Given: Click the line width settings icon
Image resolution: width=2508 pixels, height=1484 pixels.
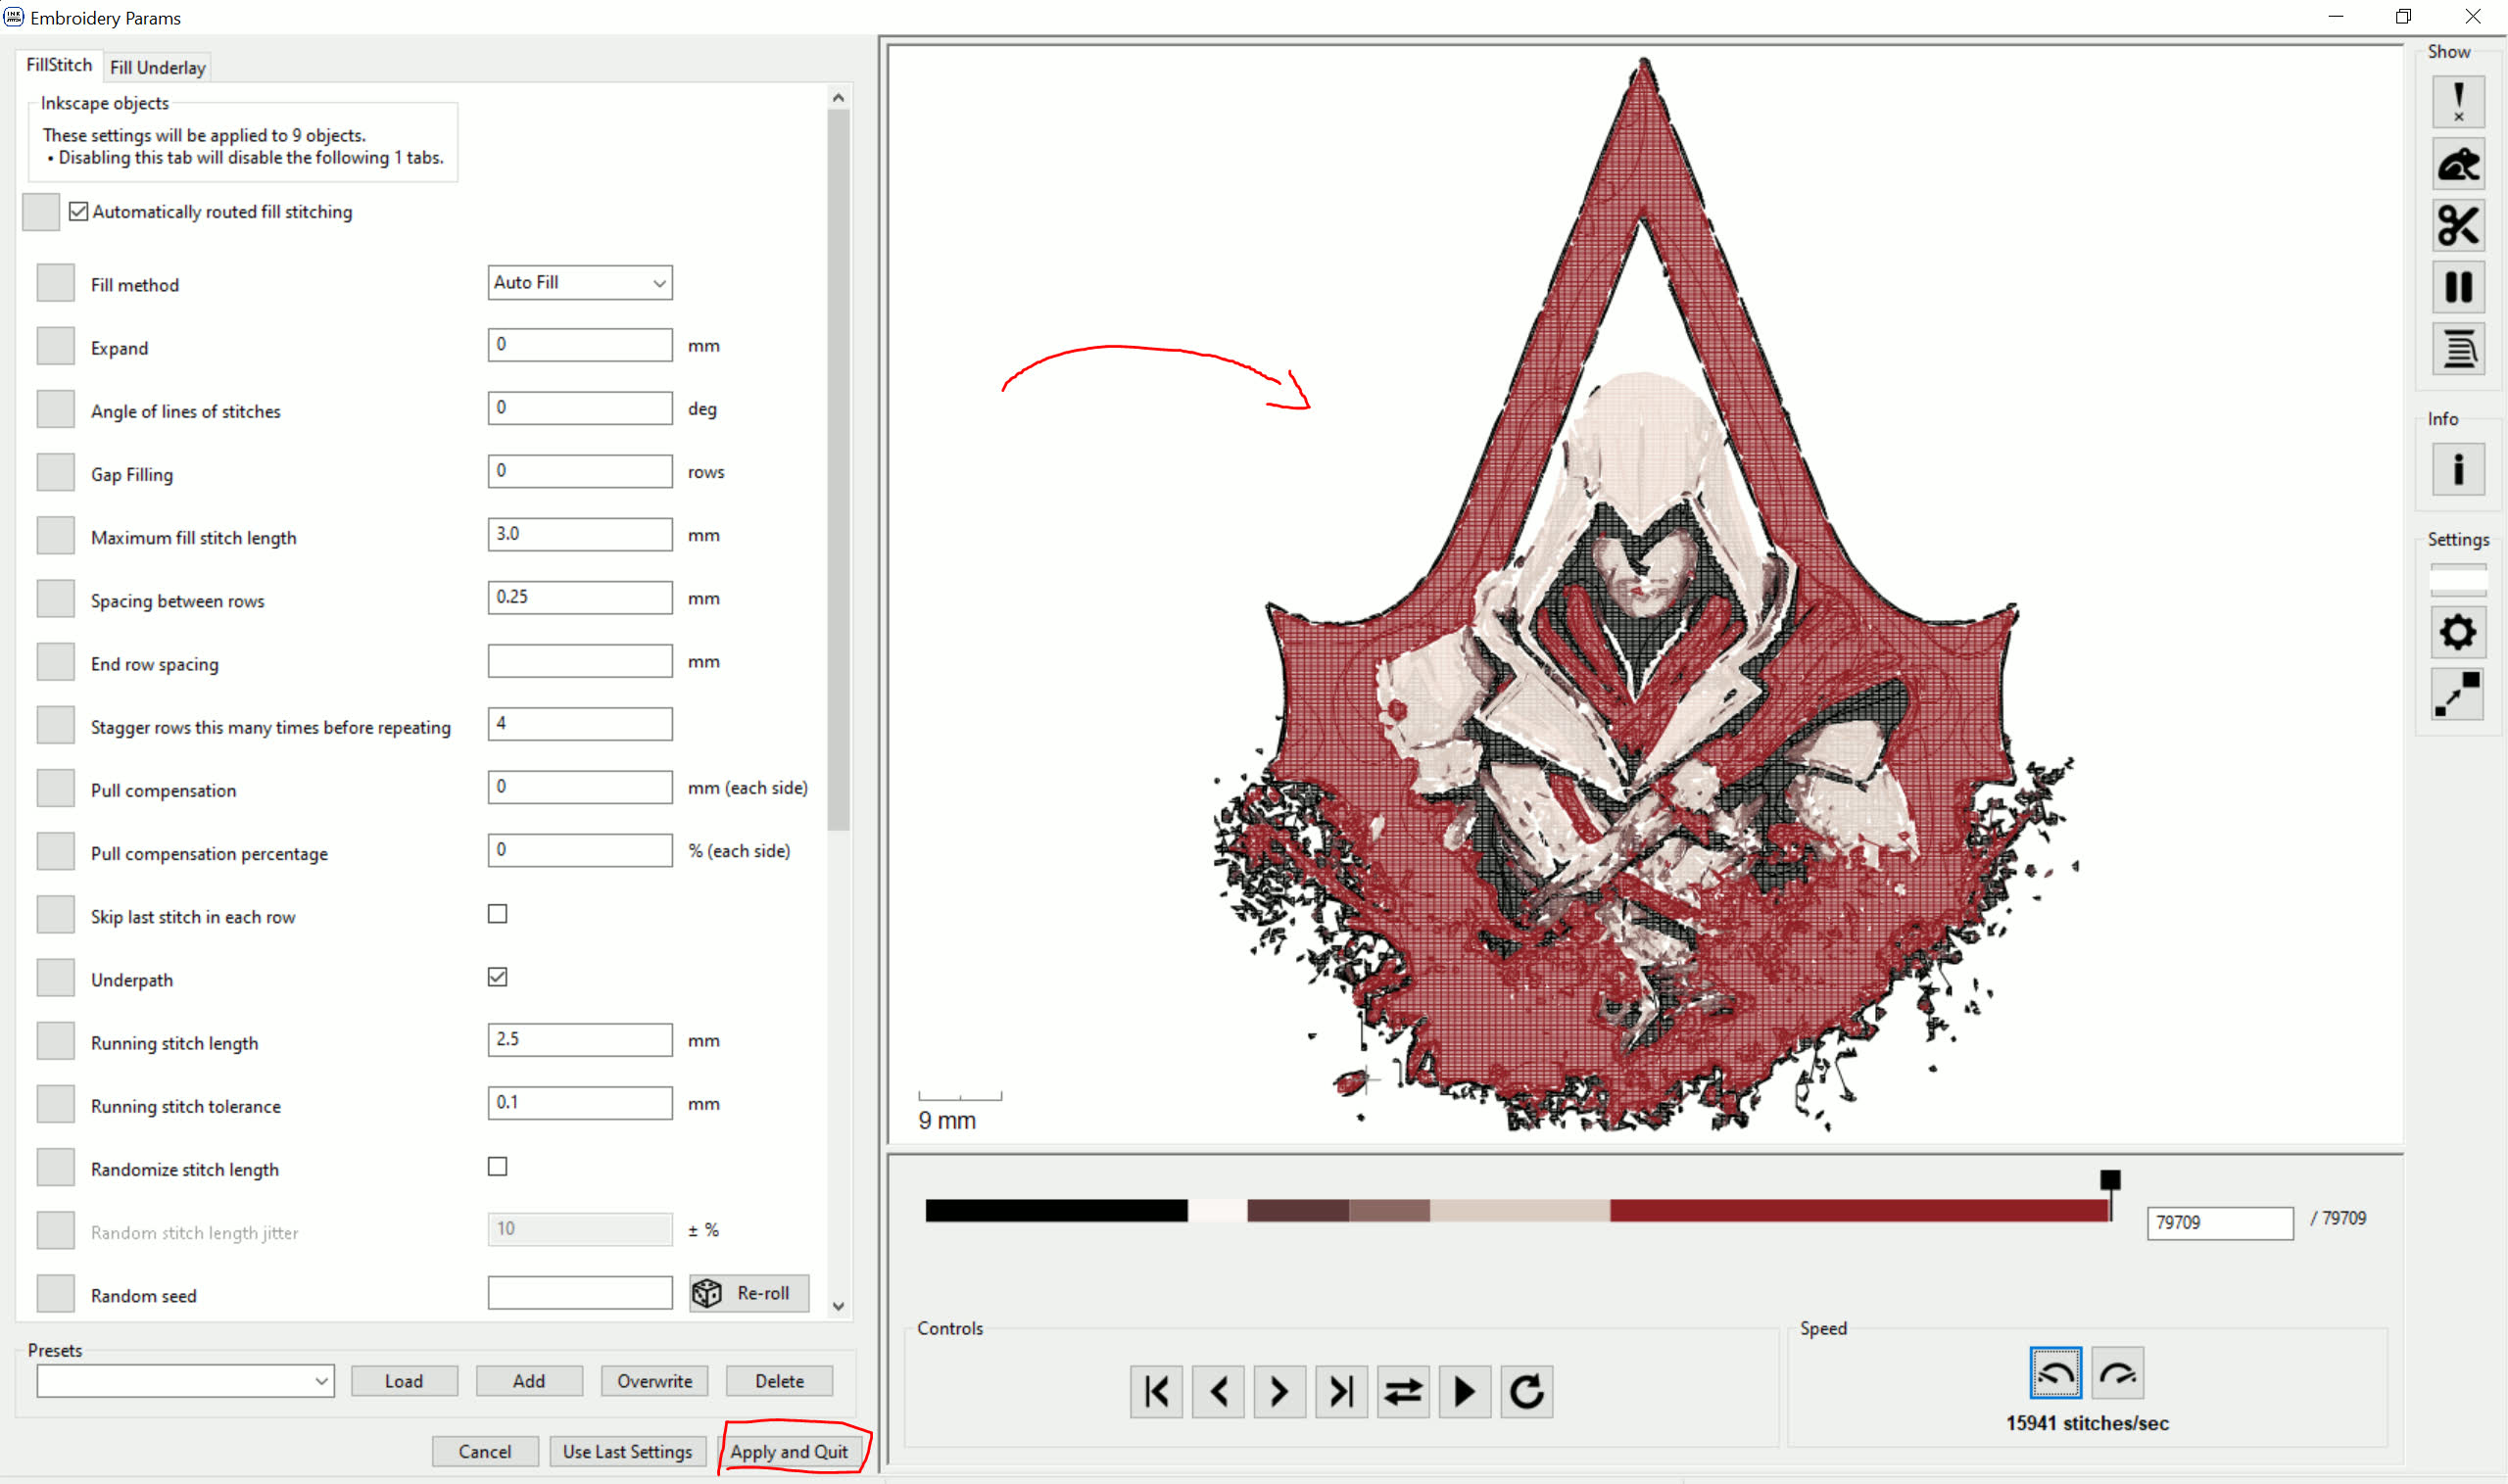Looking at the screenshot, I should tap(2458, 694).
